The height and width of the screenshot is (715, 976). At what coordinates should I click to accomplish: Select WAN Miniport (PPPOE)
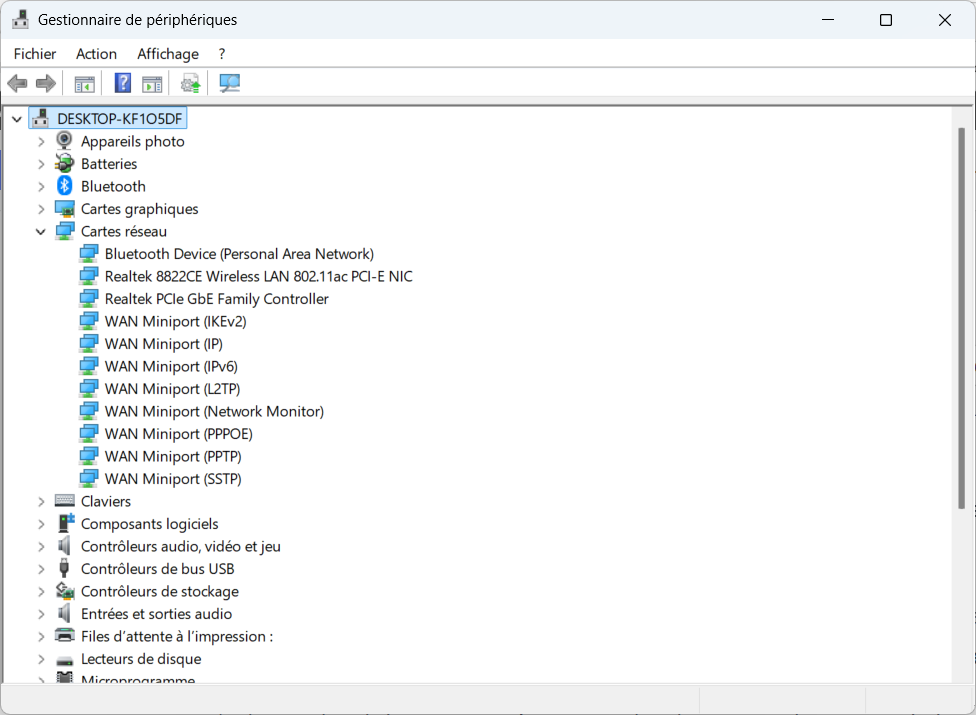[179, 434]
